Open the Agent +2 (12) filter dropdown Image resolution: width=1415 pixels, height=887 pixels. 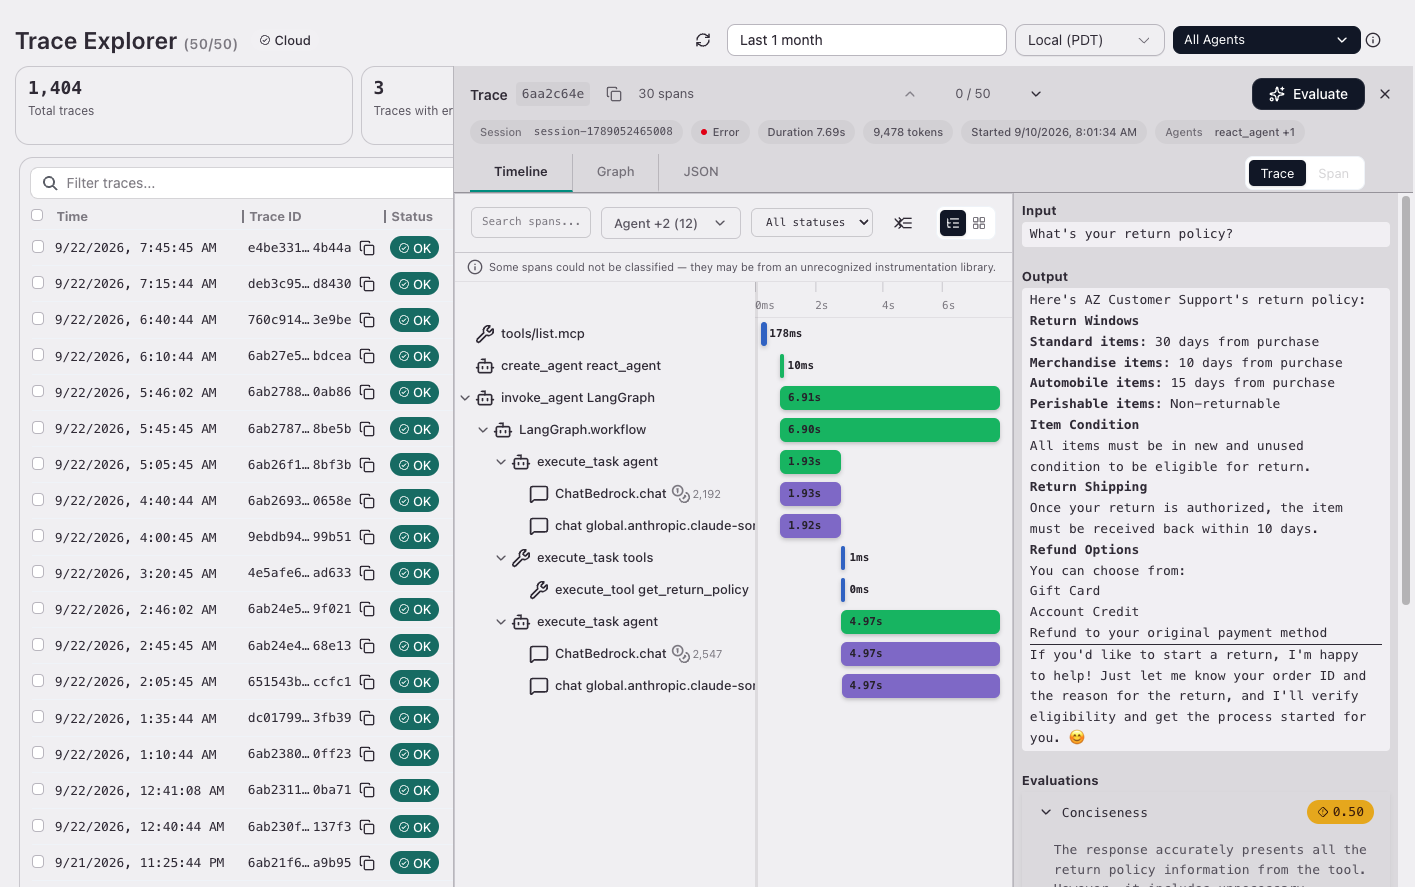[670, 223]
